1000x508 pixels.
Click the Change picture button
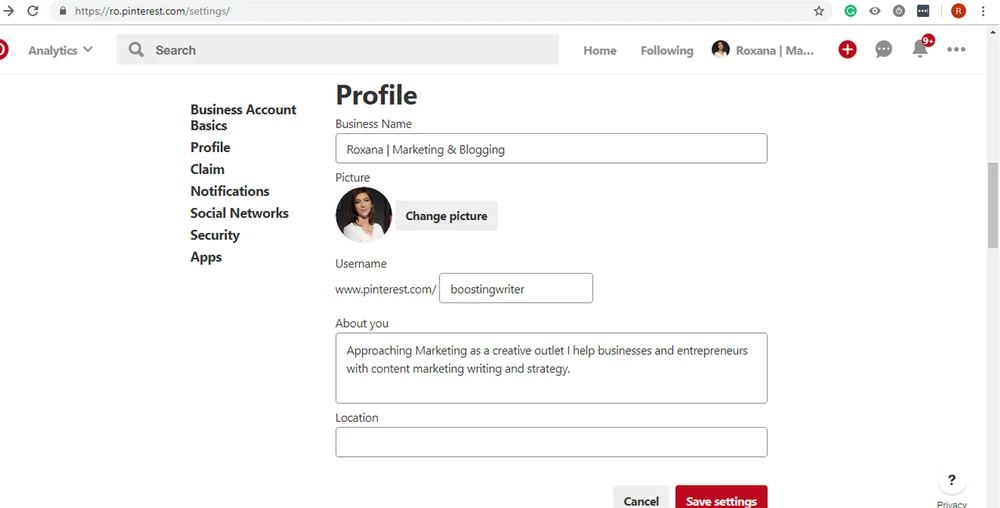446,216
